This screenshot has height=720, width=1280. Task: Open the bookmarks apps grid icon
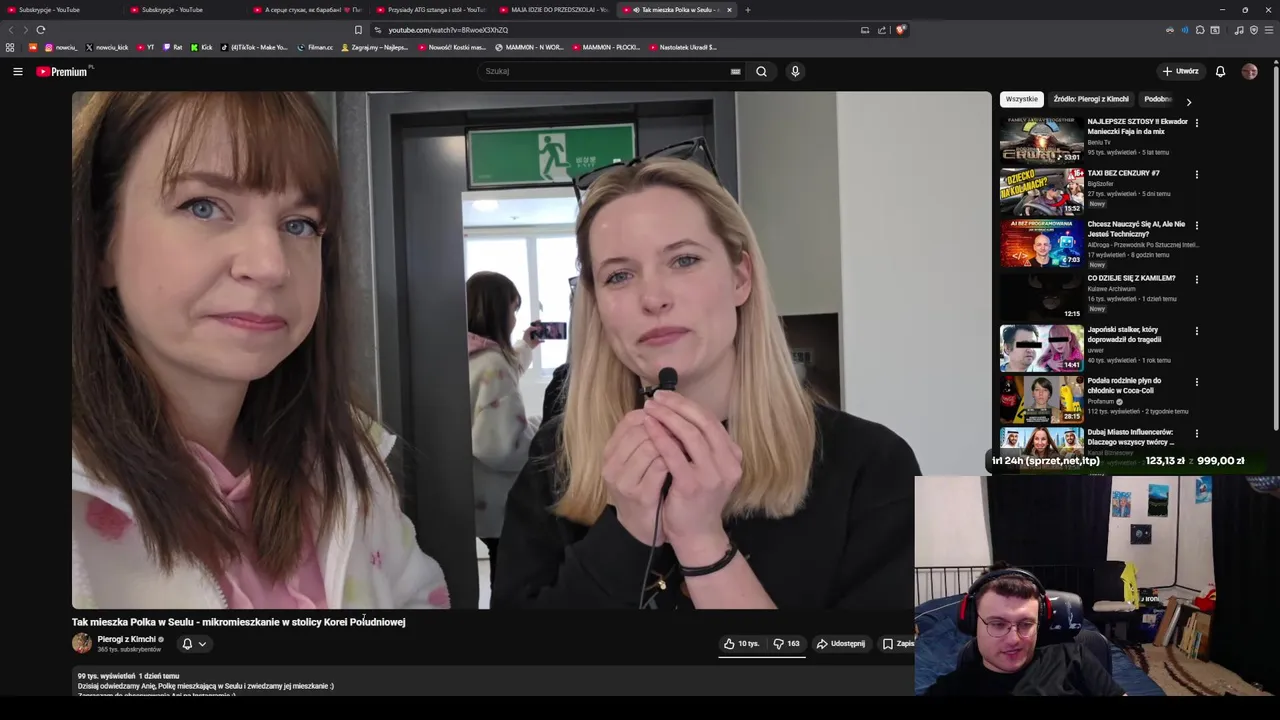coord(10,47)
